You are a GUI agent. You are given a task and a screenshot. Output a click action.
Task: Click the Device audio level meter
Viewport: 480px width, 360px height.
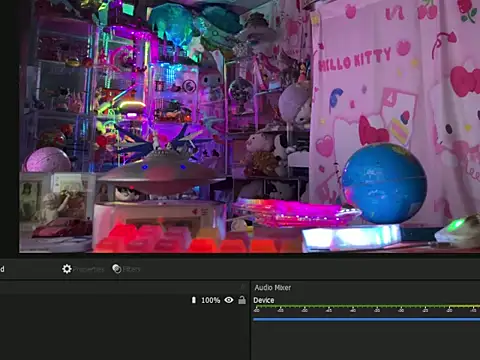(x=366, y=306)
